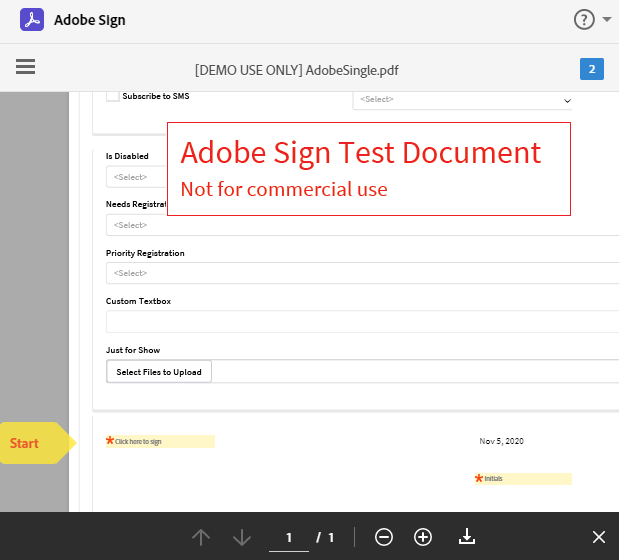Open the hamburger menu
This screenshot has height=560, width=619.
point(25,66)
